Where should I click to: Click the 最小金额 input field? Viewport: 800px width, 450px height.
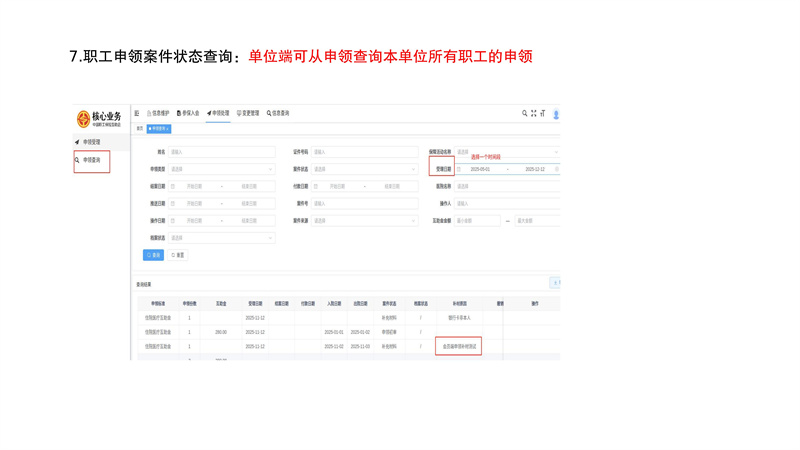pyautogui.click(x=478, y=221)
